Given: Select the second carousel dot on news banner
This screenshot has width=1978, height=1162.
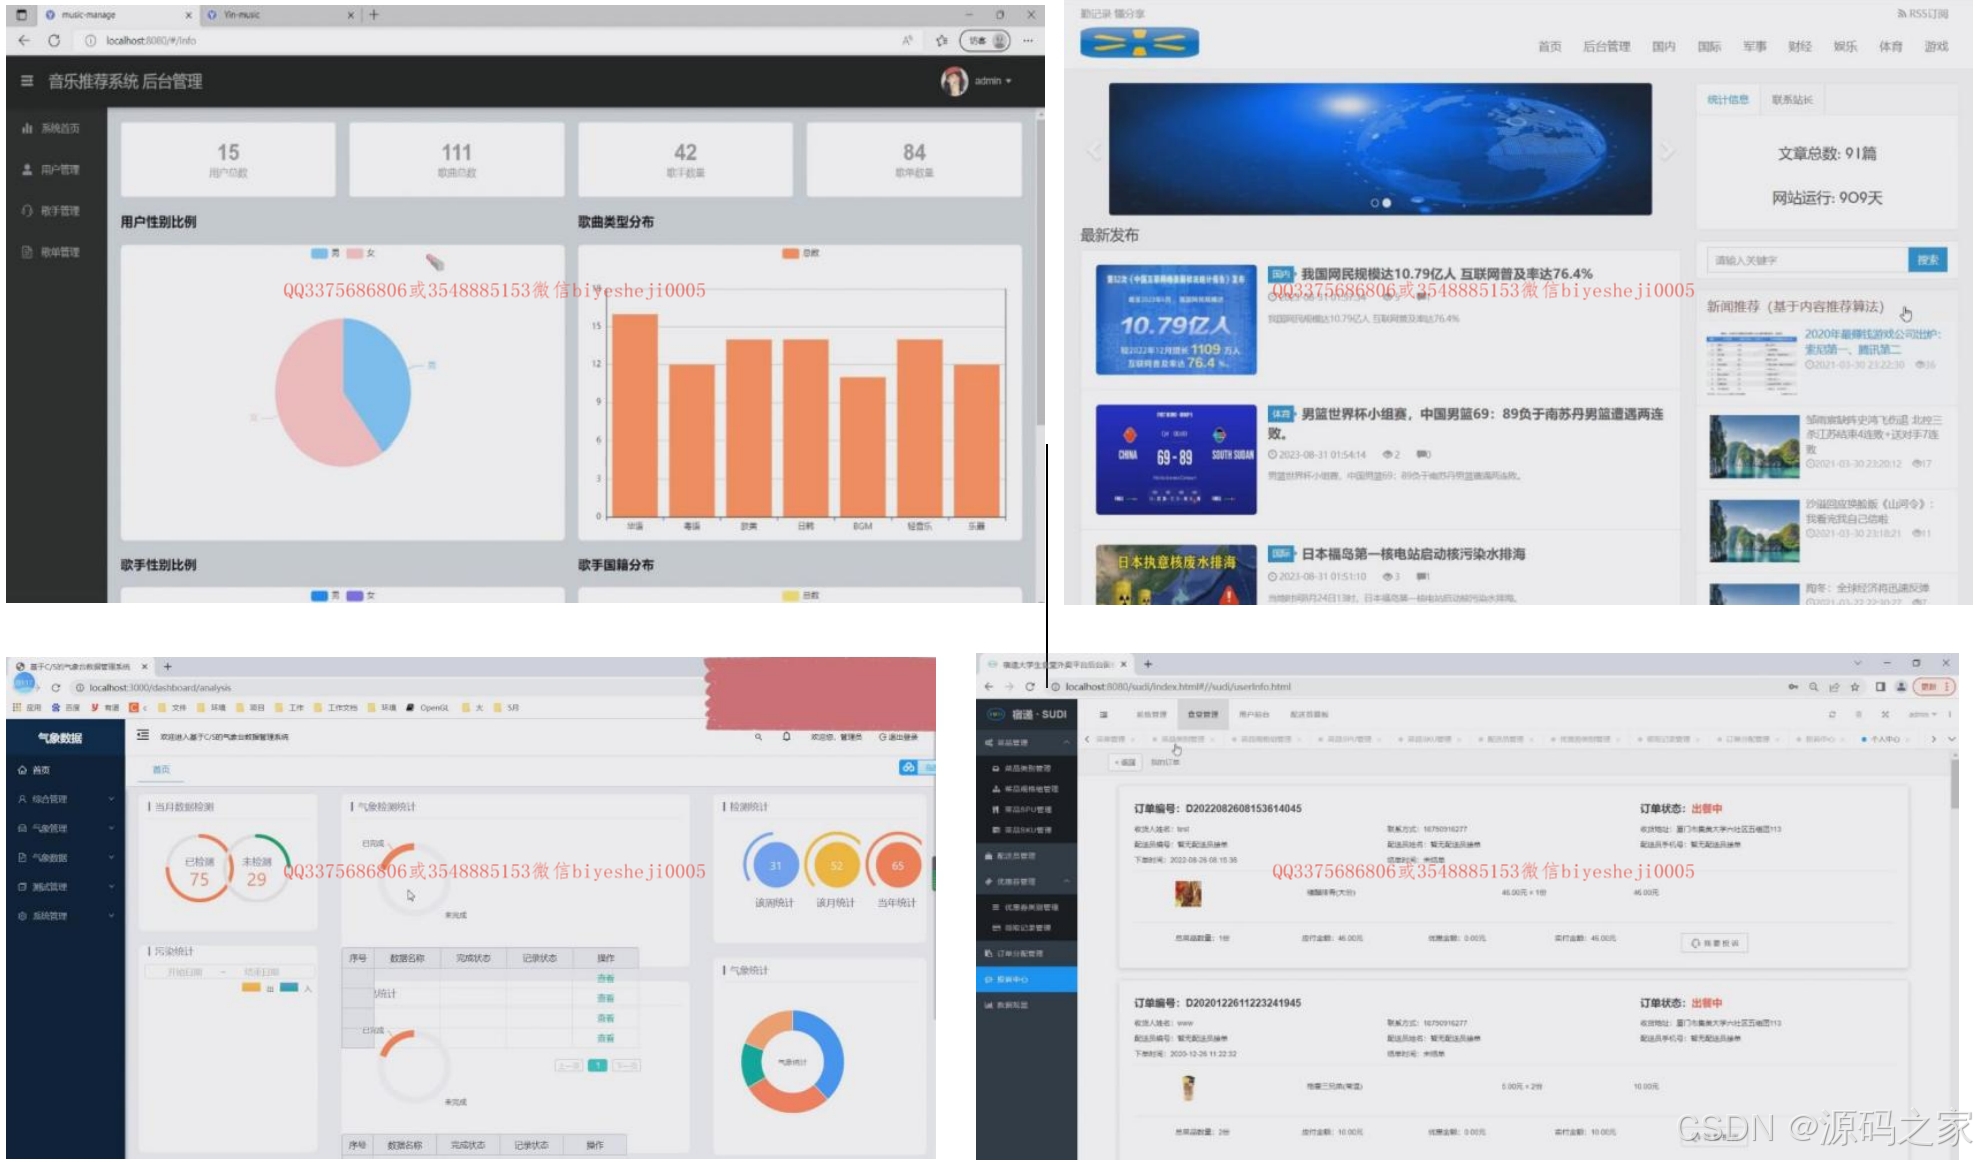Looking at the screenshot, I should tap(1386, 203).
